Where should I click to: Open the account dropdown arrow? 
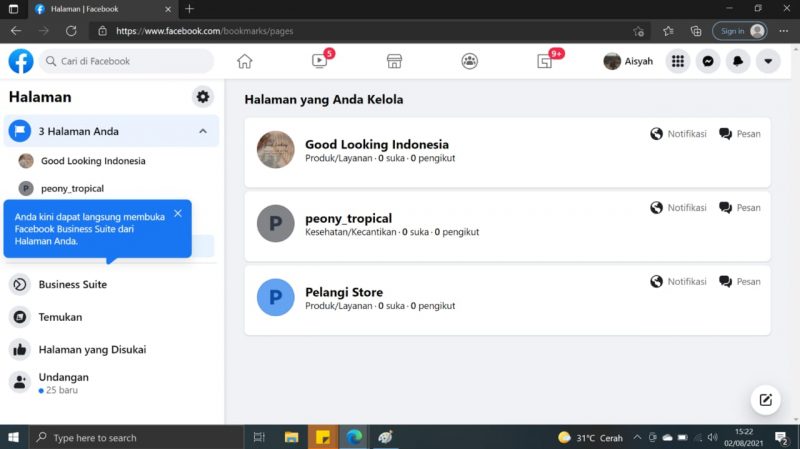[768, 61]
